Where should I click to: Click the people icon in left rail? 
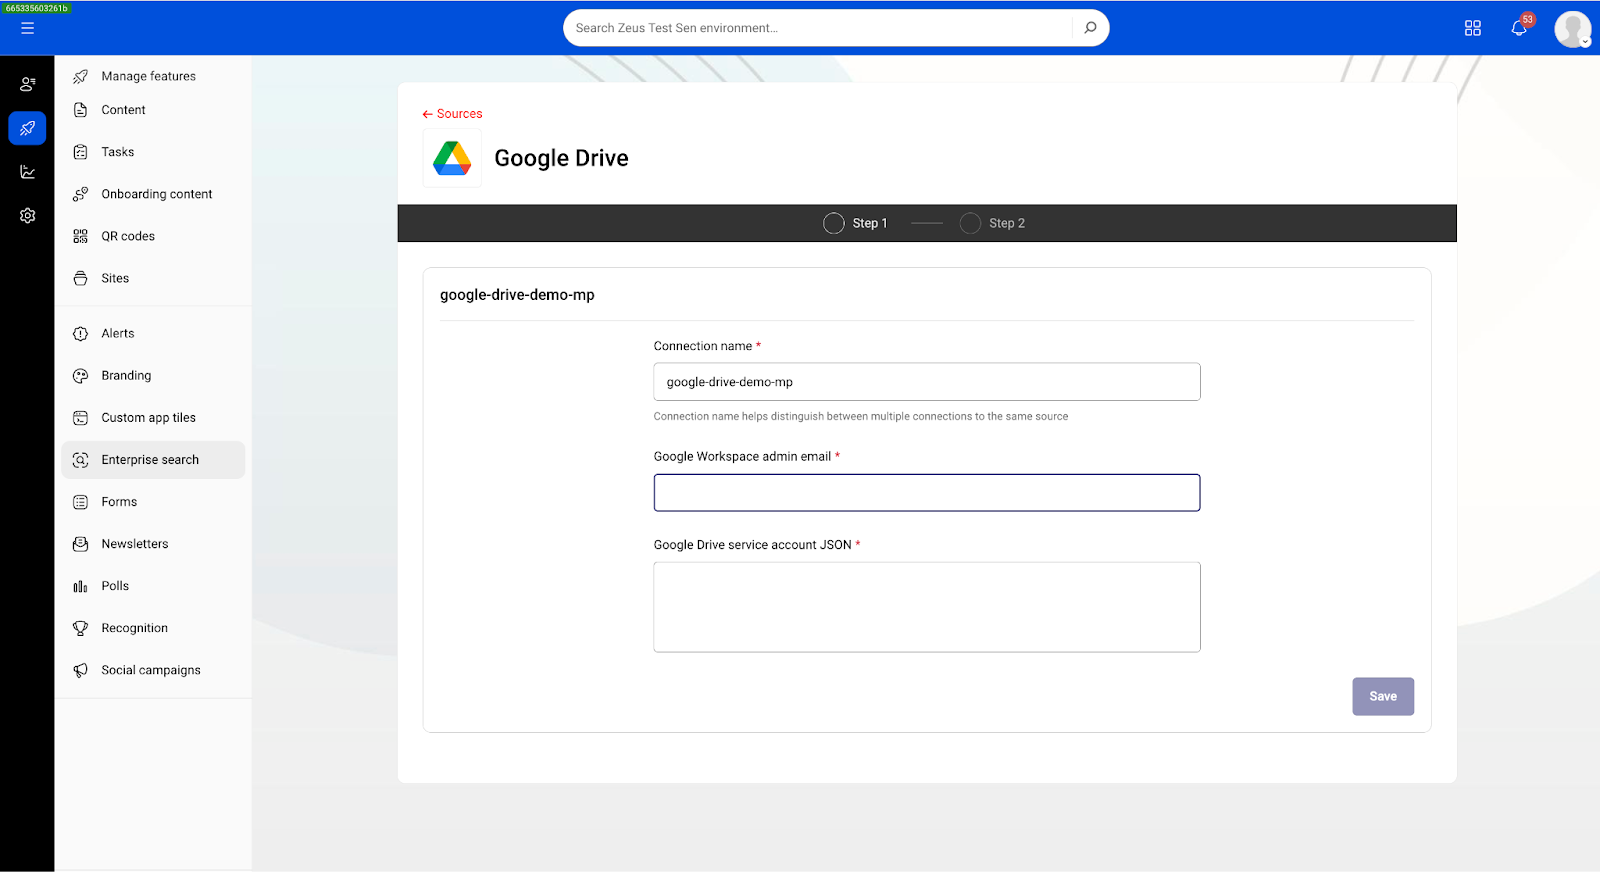click(27, 84)
